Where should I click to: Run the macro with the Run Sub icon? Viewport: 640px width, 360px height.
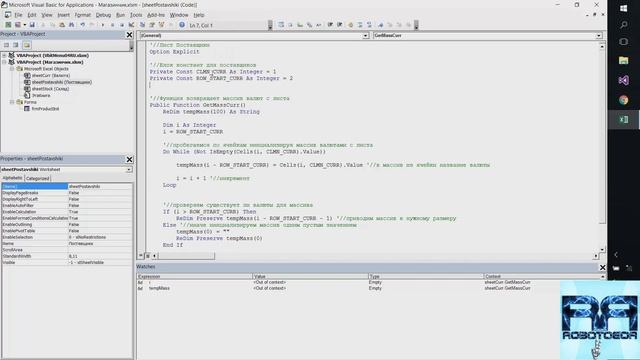102,25
